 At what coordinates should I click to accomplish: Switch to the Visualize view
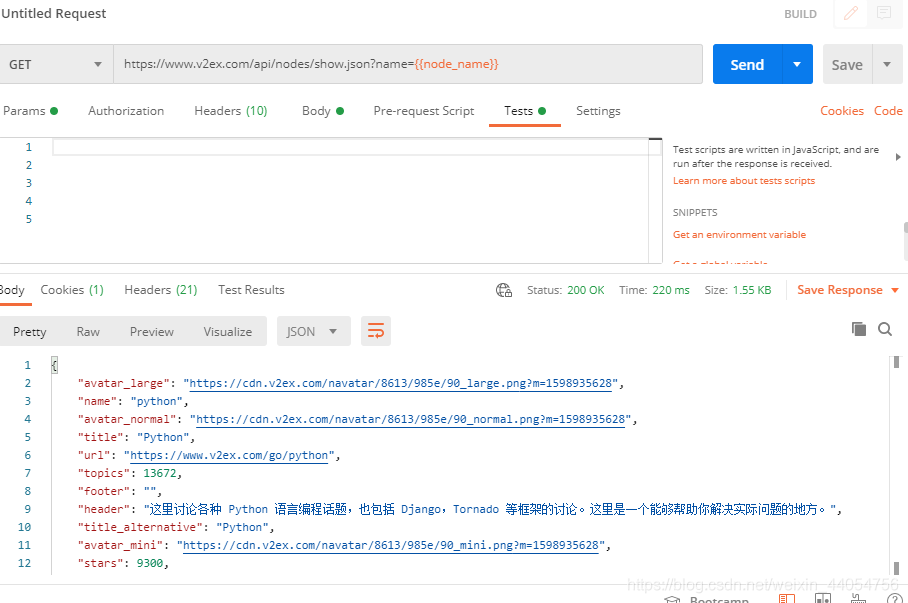(228, 331)
